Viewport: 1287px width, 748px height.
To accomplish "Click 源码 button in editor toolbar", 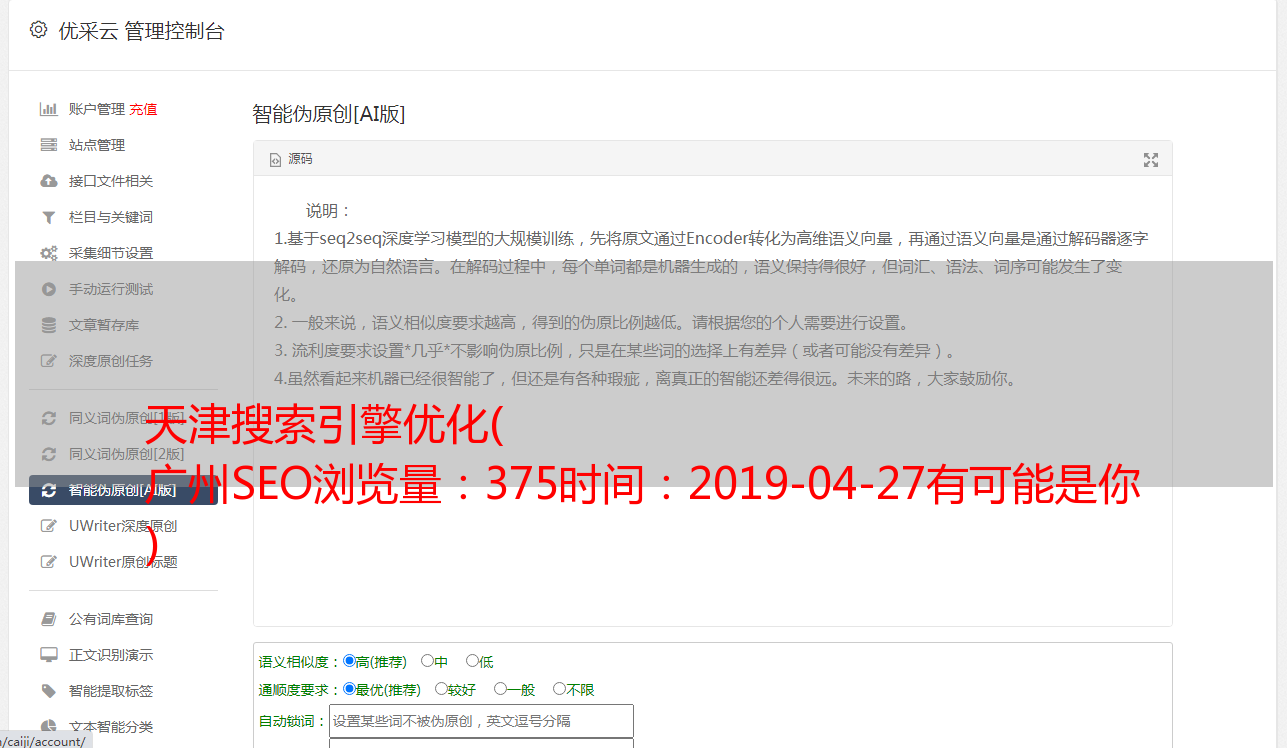I will pos(291,159).
